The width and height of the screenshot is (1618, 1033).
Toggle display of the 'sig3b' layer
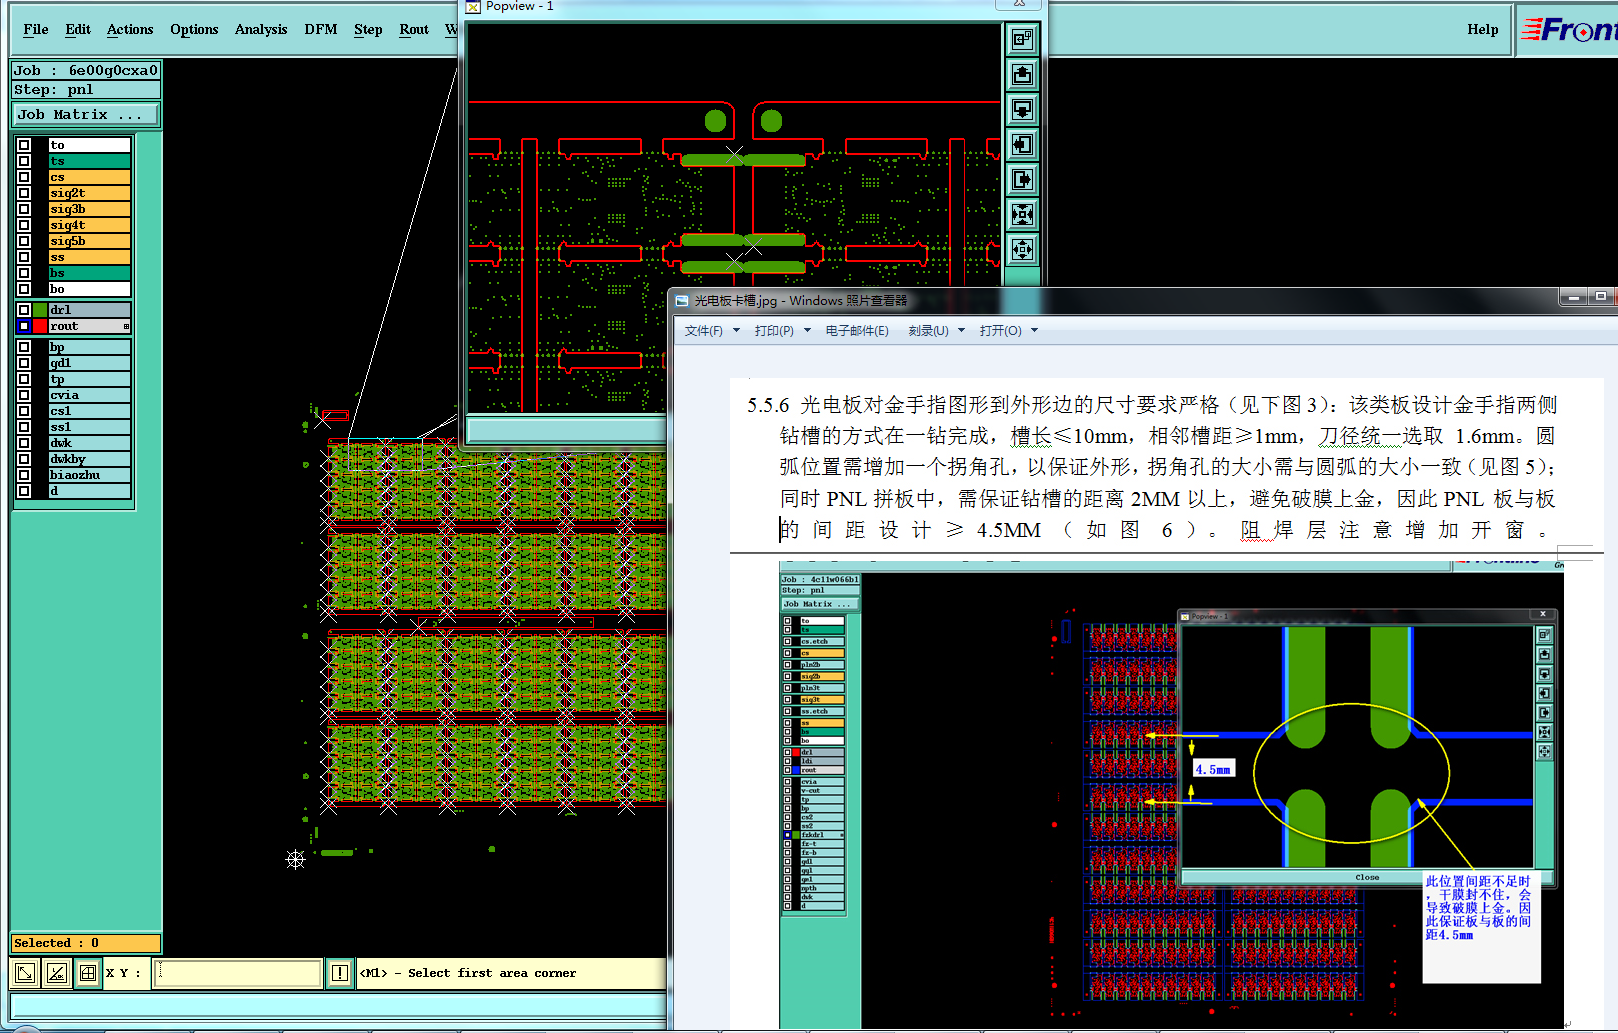click(24, 209)
